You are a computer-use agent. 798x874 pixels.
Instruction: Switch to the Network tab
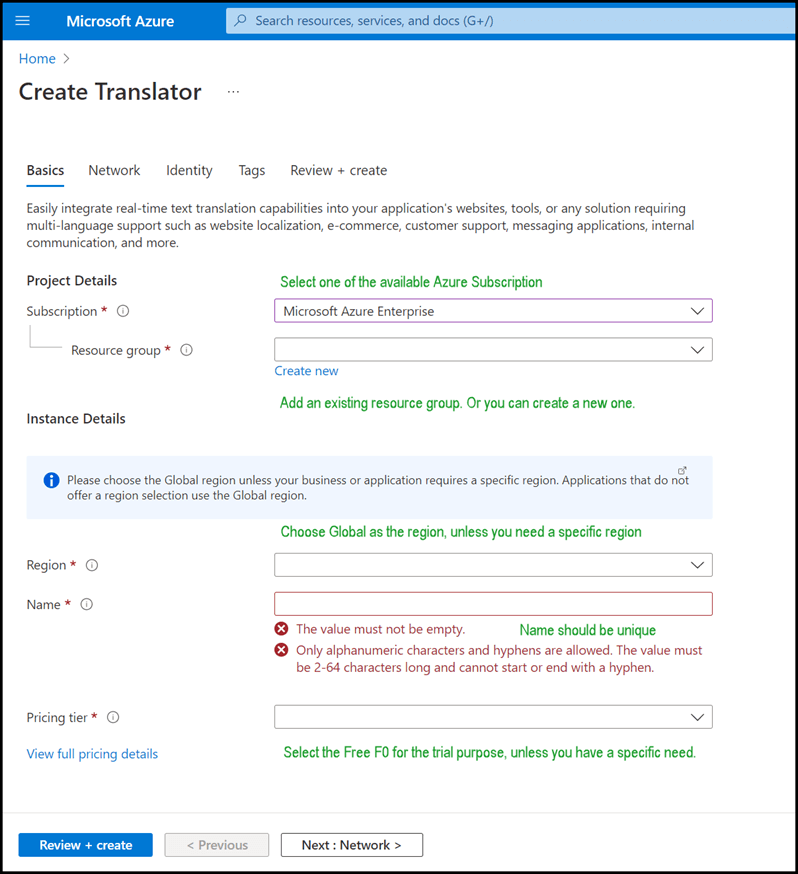tap(114, 170)
